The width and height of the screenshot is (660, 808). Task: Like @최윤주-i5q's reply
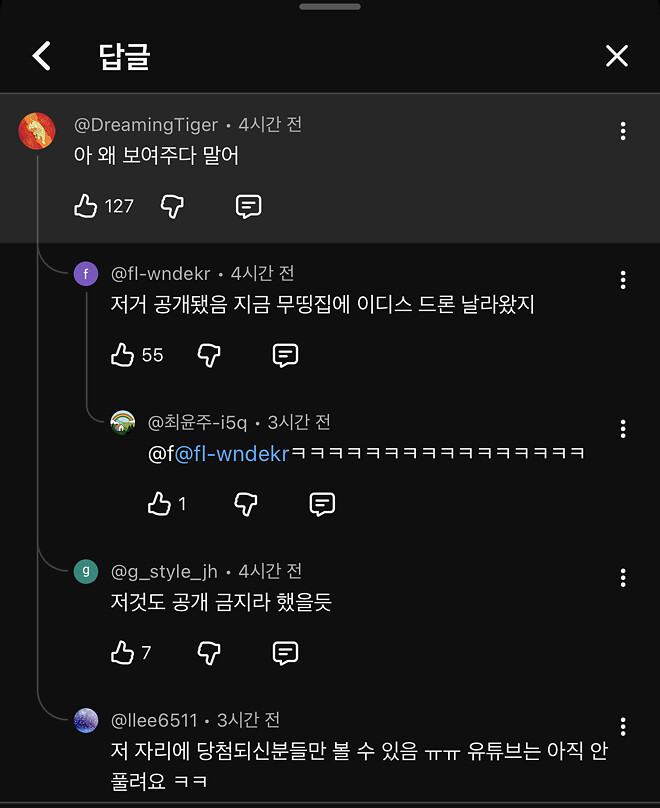pyautogui.click(x=162, y=504)
